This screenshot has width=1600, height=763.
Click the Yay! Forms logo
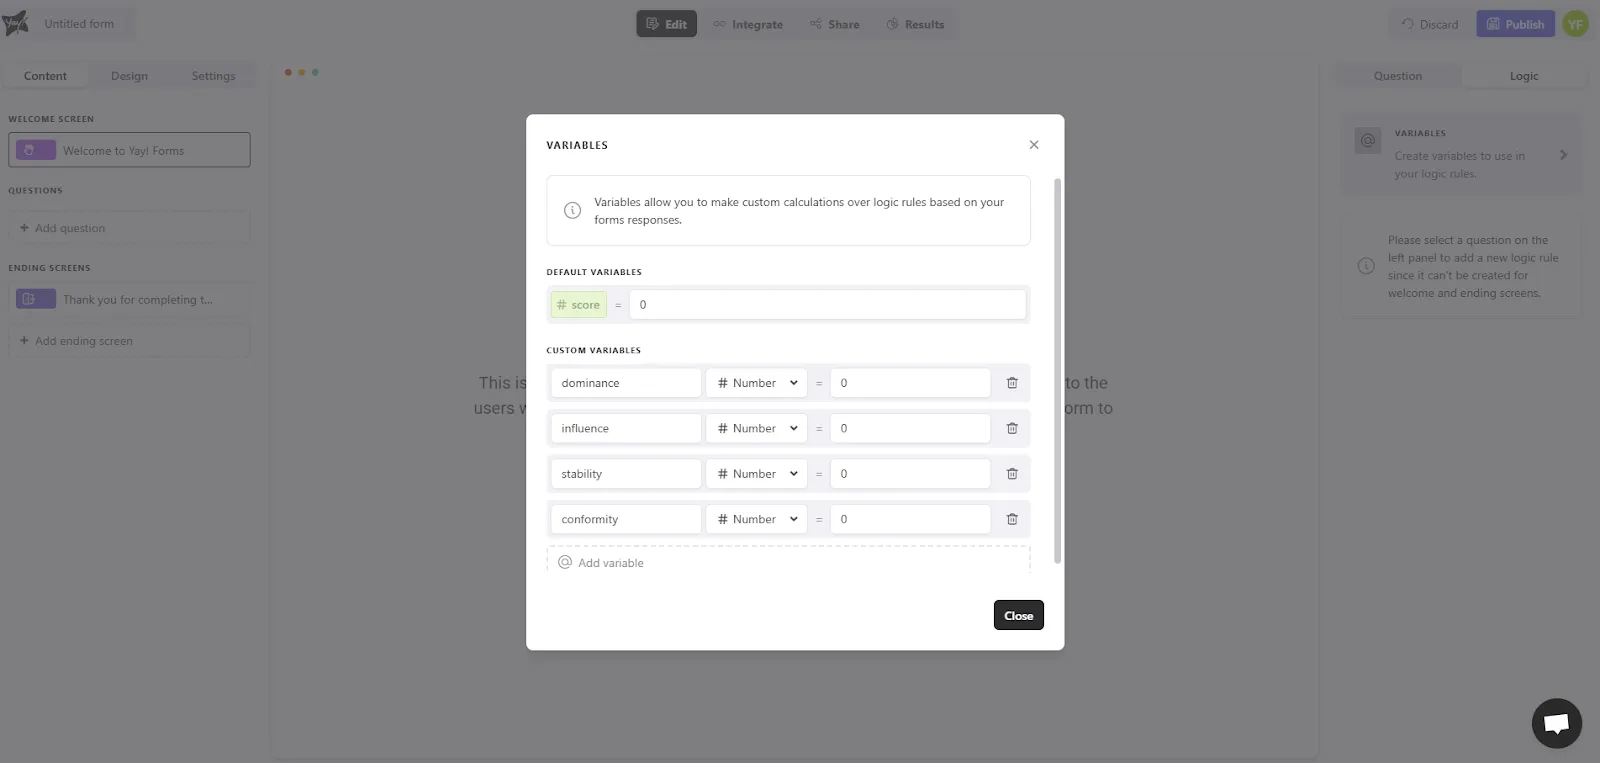click(16, 24)
